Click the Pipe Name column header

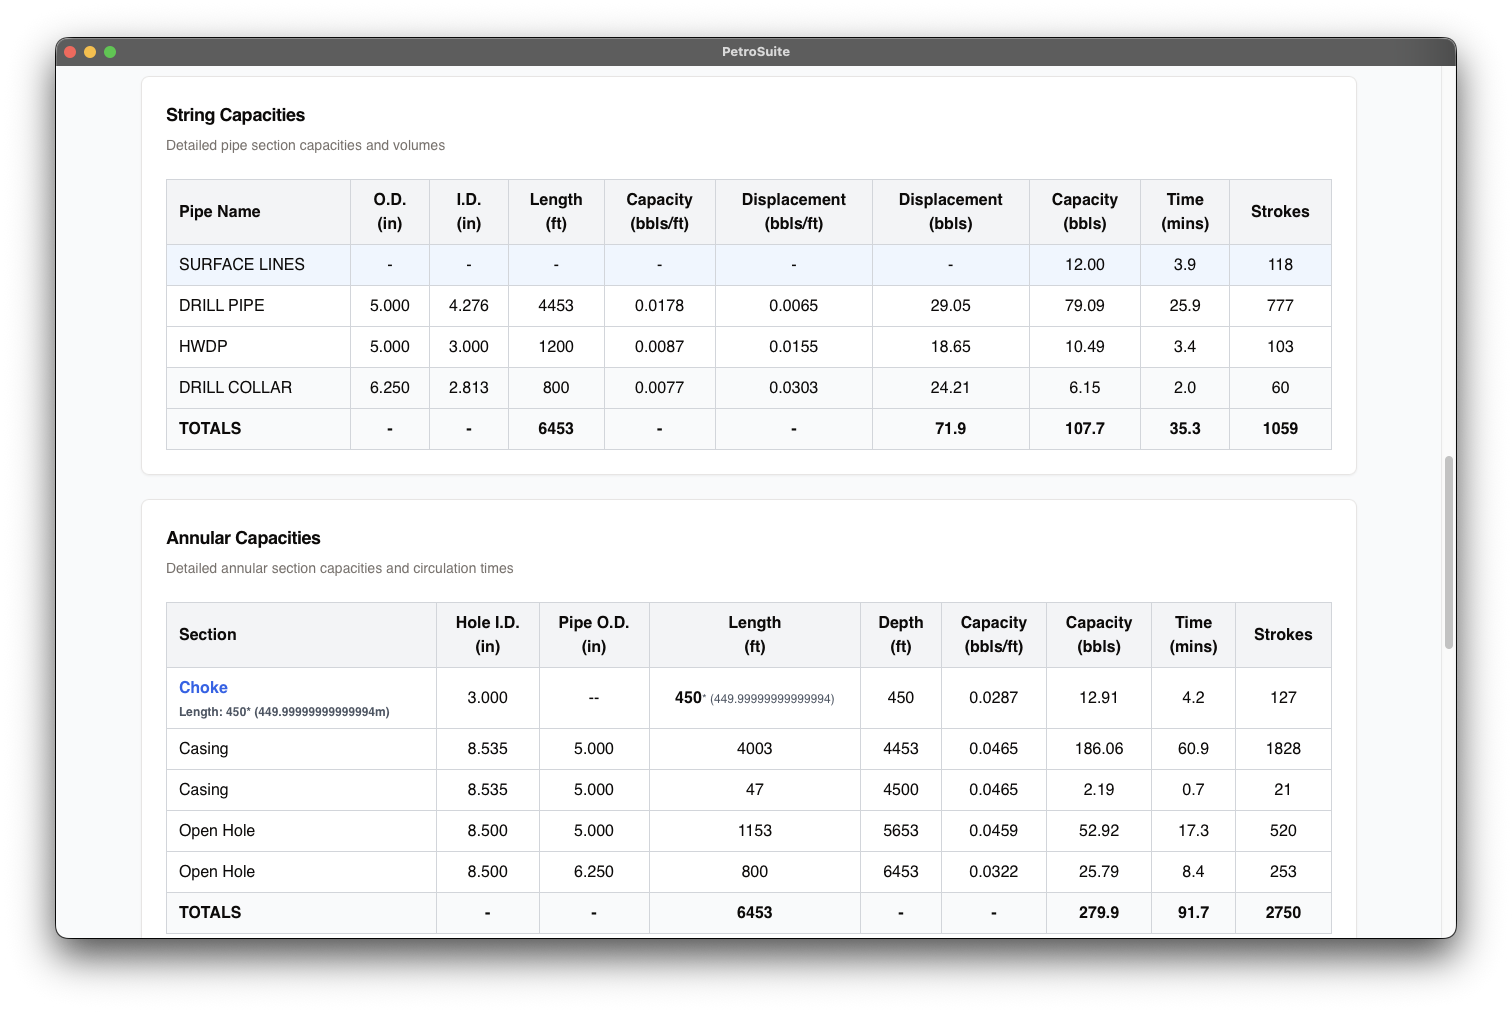coord(220,211)
